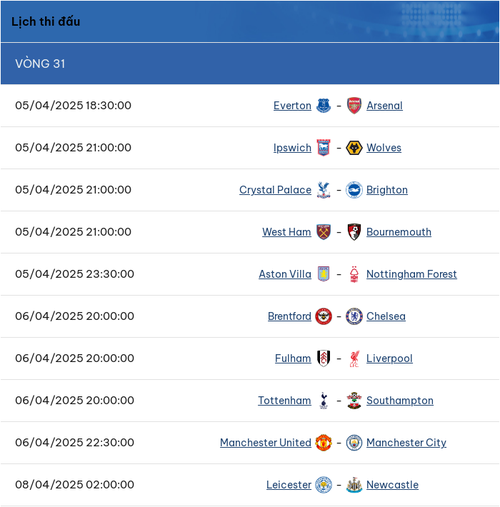Click the VÒNG 31 round header
This screenshot has width=500, height=507.
click(250, 63)
